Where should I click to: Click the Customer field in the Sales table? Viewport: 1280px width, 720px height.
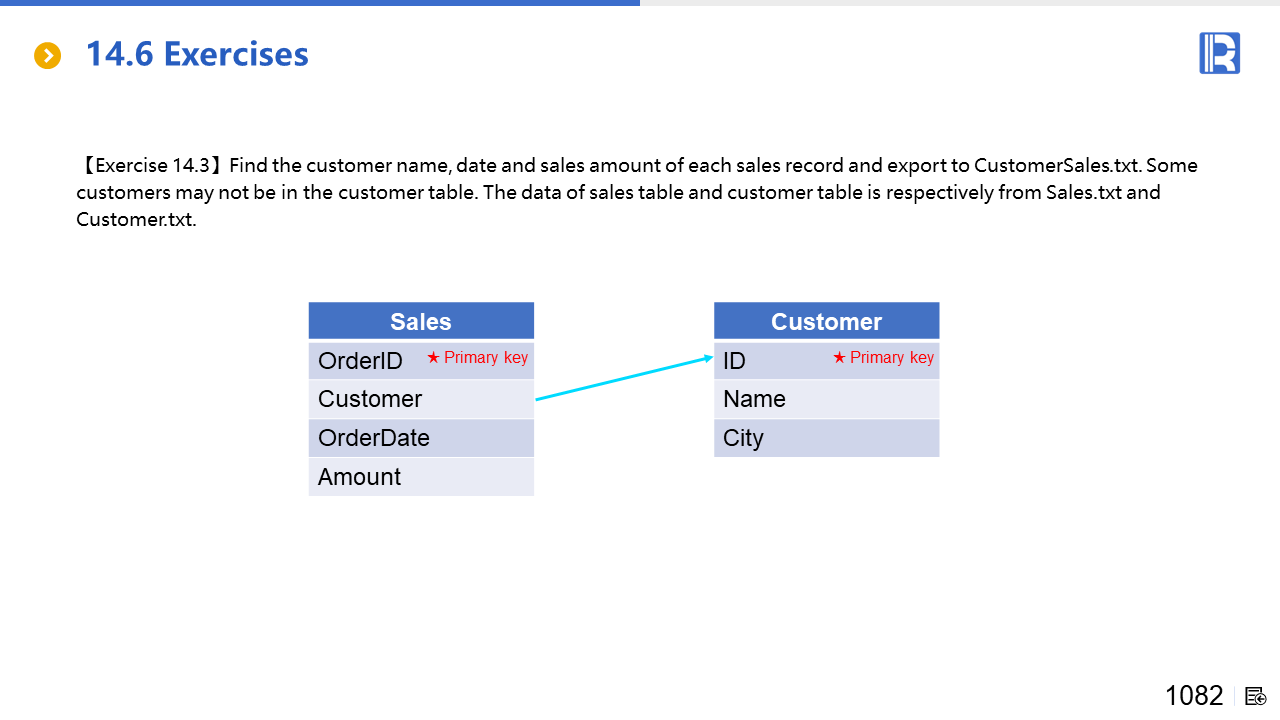[x=370, y=399]
